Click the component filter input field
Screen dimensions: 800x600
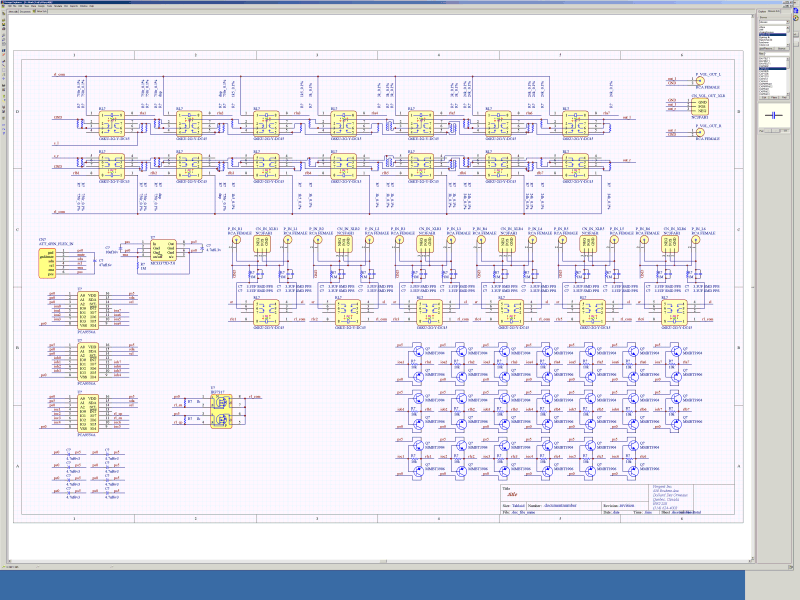(777, 54)
